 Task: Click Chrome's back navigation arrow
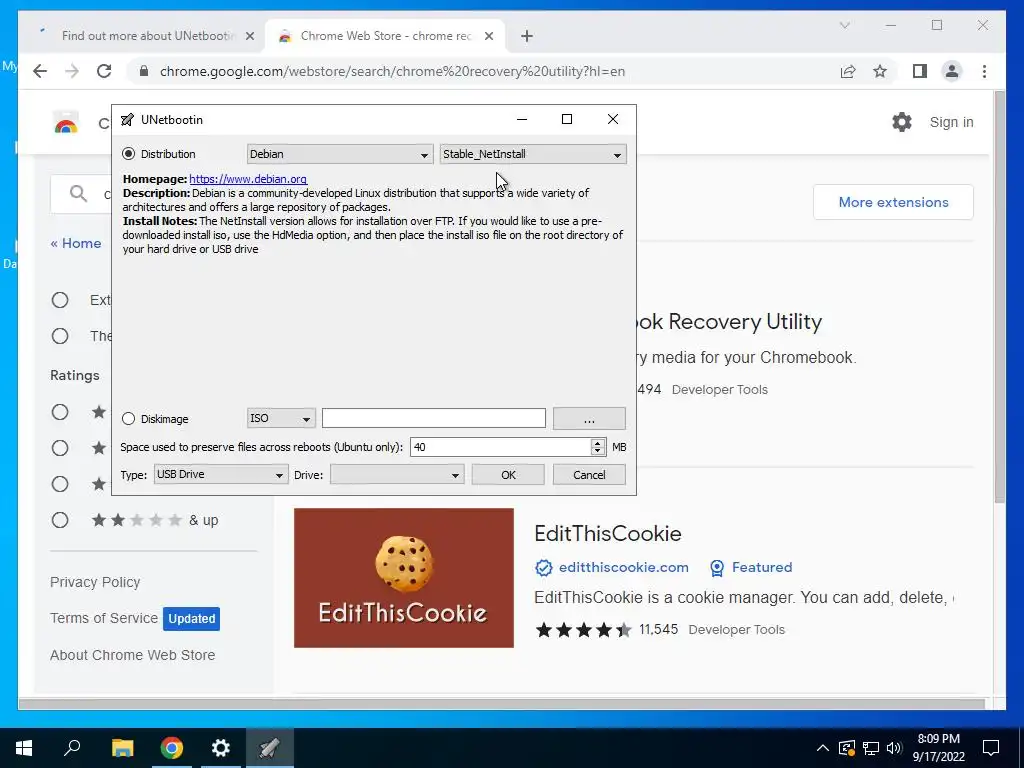(x=40, y=71)
